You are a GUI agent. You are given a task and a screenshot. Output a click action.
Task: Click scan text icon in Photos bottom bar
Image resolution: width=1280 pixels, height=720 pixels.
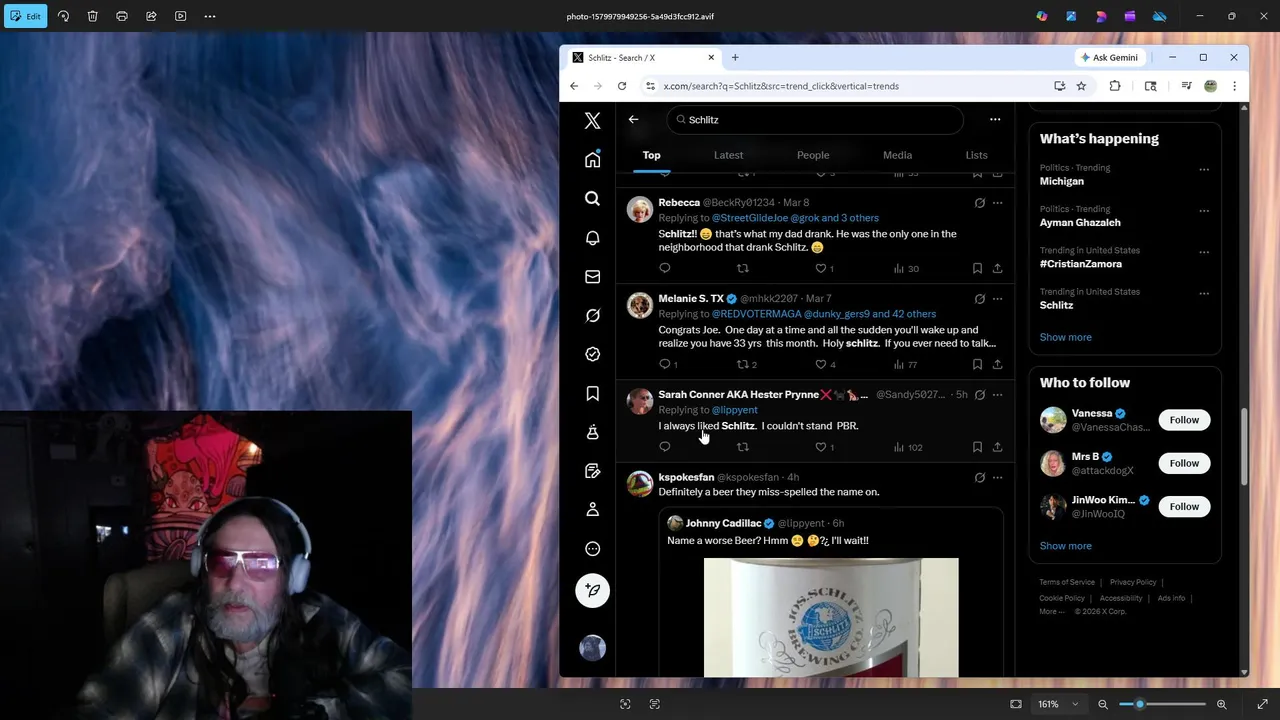[655, 704]
